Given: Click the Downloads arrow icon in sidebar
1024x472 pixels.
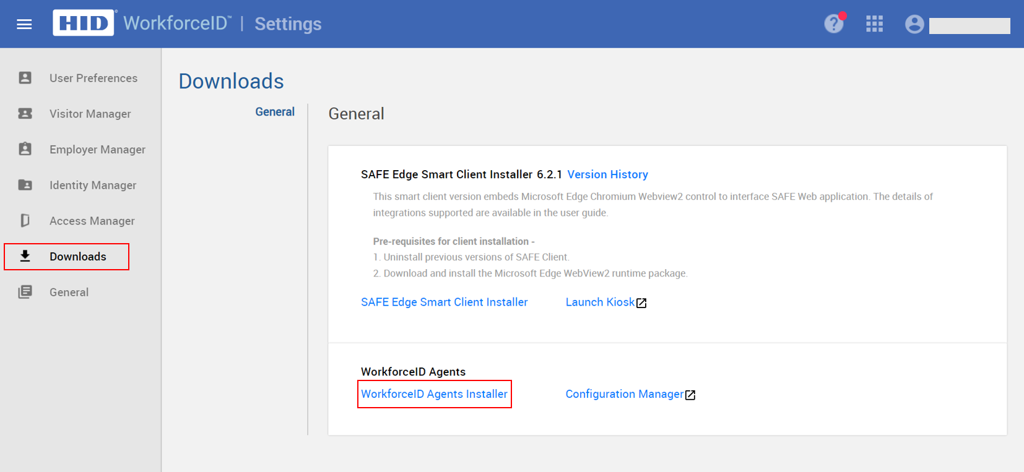Looking at the screenshot, I should tap(25, 256).
